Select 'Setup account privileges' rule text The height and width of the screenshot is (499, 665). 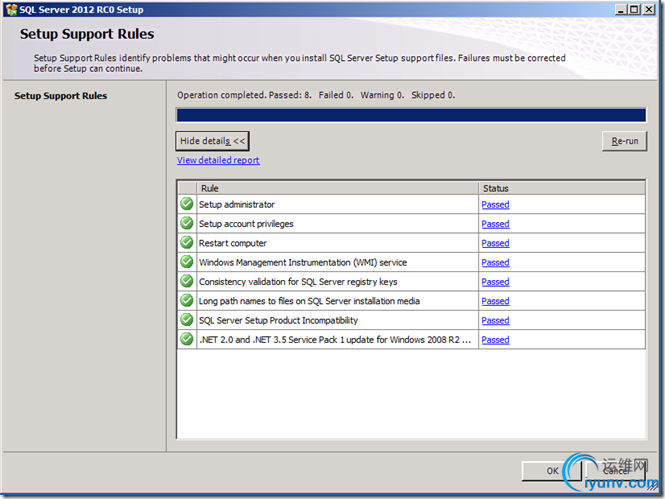[246, 224]
